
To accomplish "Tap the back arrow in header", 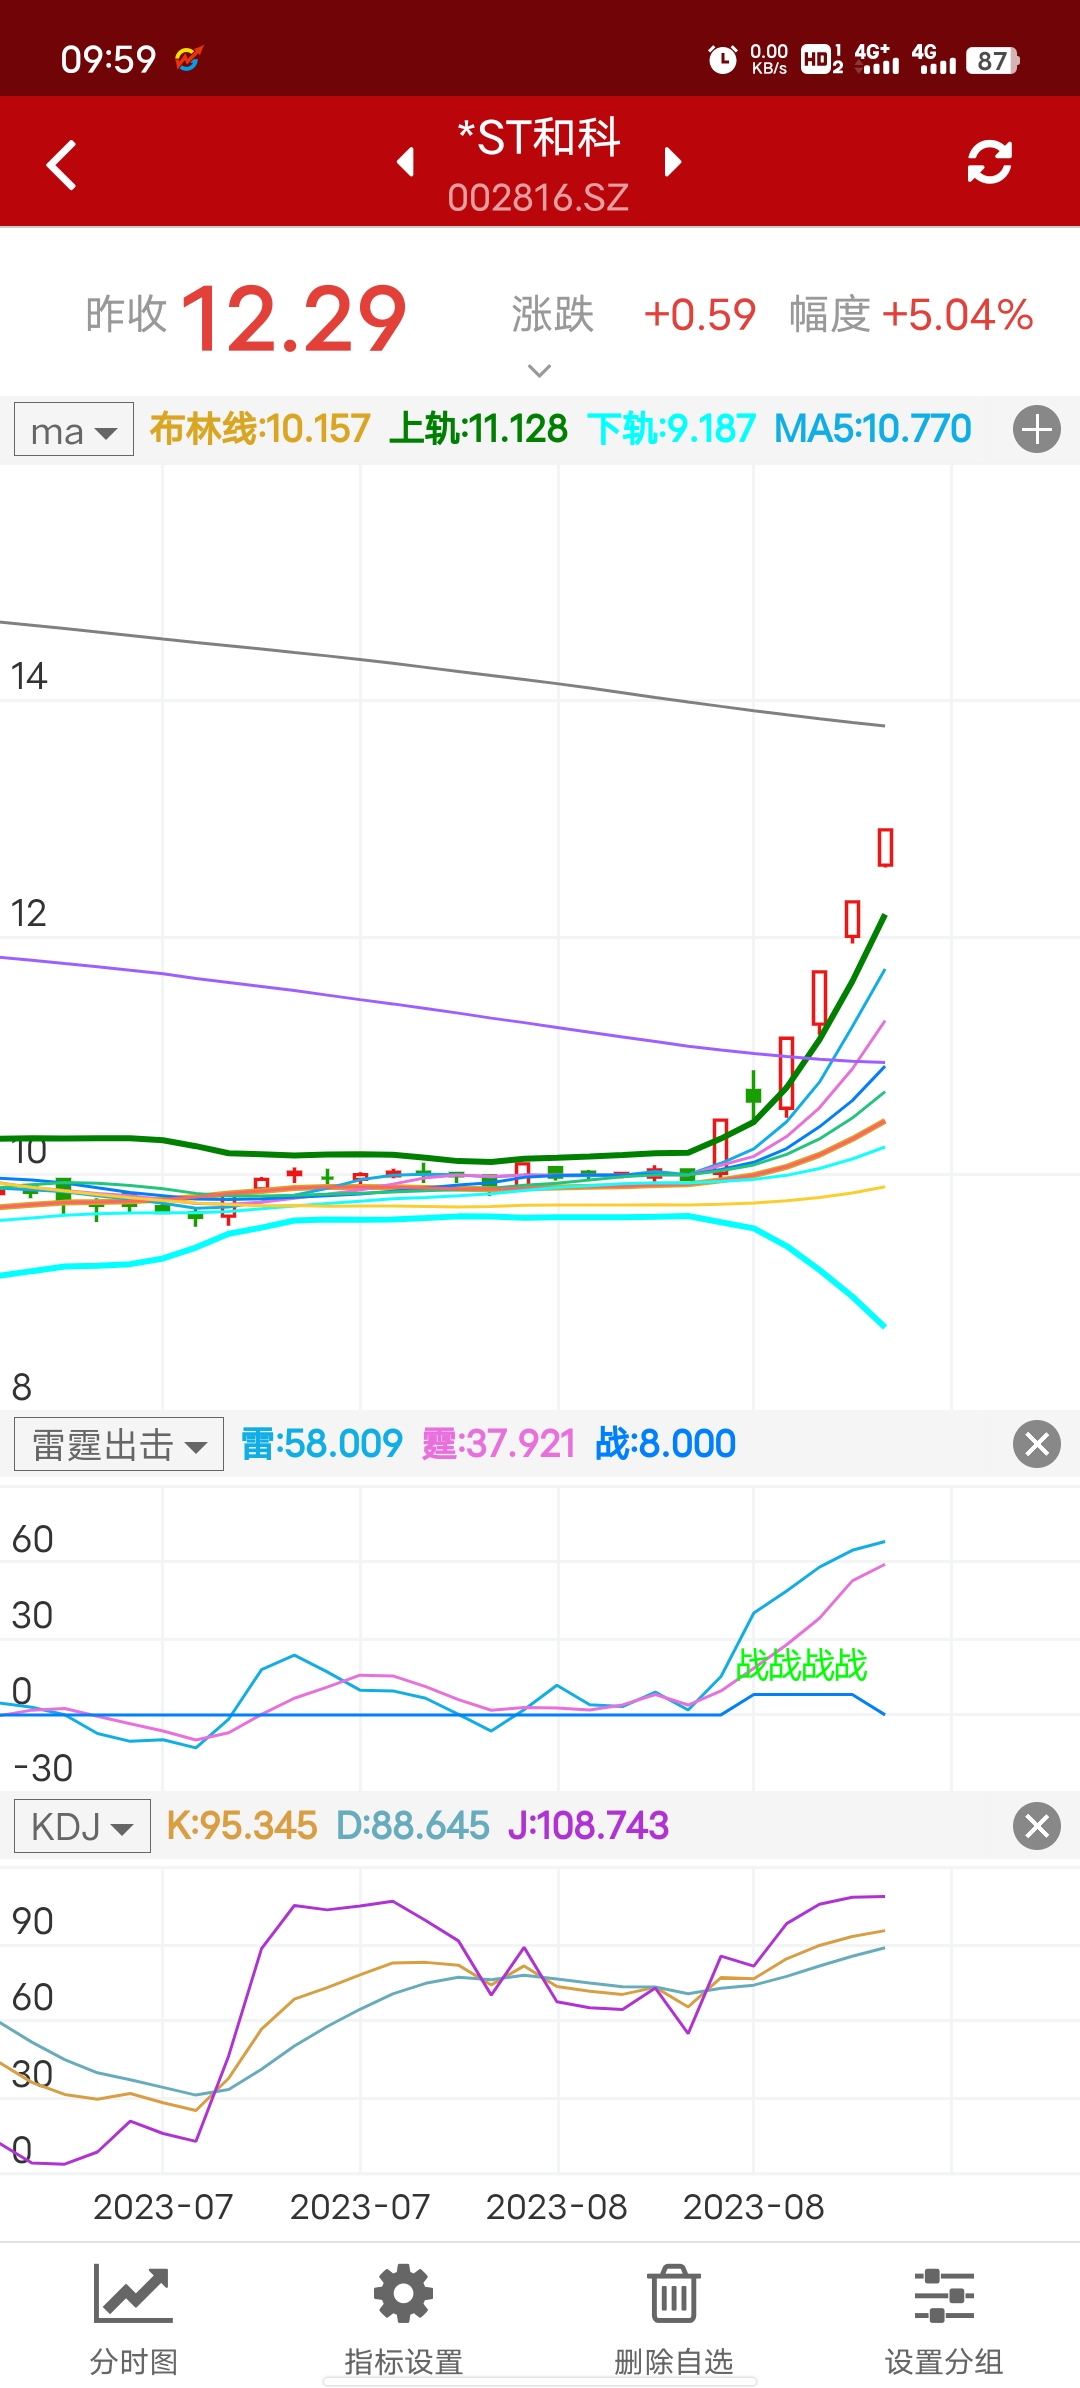I will pyautogui.click(x=62, y=165).
